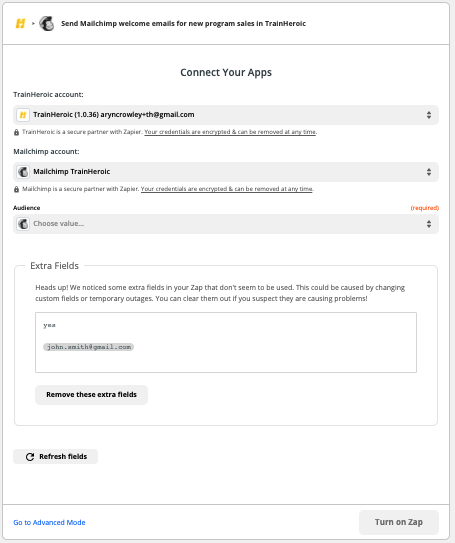The image size is (455, 543).
Task: Click the Audience dropdown up-down arrows
Action: click(429, 224)
